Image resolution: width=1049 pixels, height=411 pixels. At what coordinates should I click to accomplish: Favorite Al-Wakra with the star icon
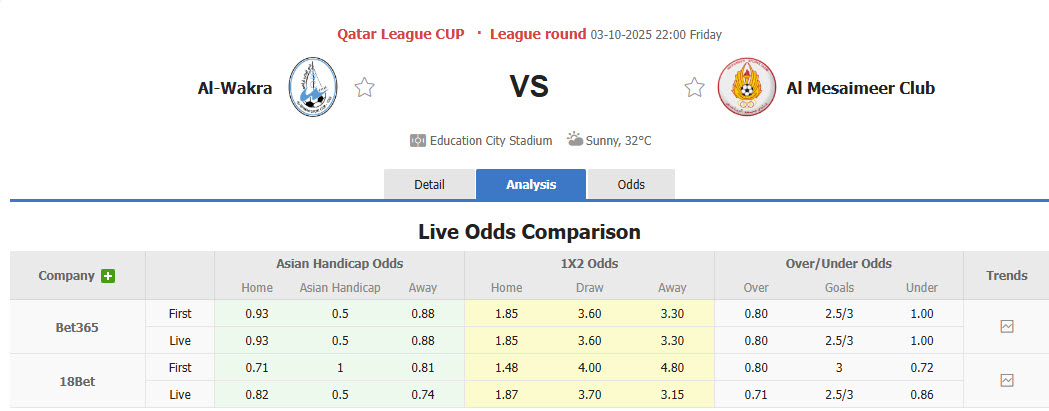click(365, 88)
